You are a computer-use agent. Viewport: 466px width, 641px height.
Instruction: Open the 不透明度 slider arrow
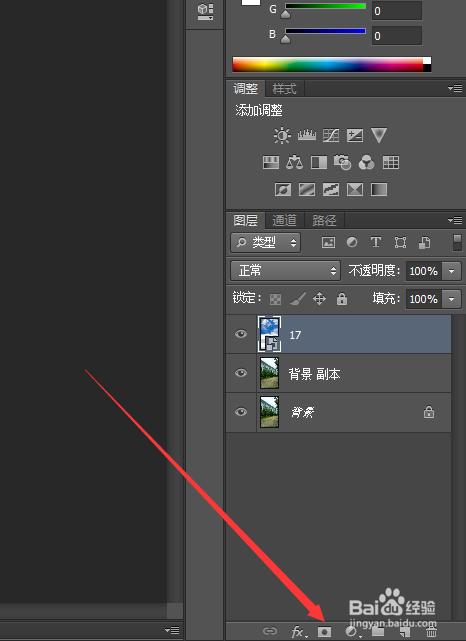tap(452, 271)
